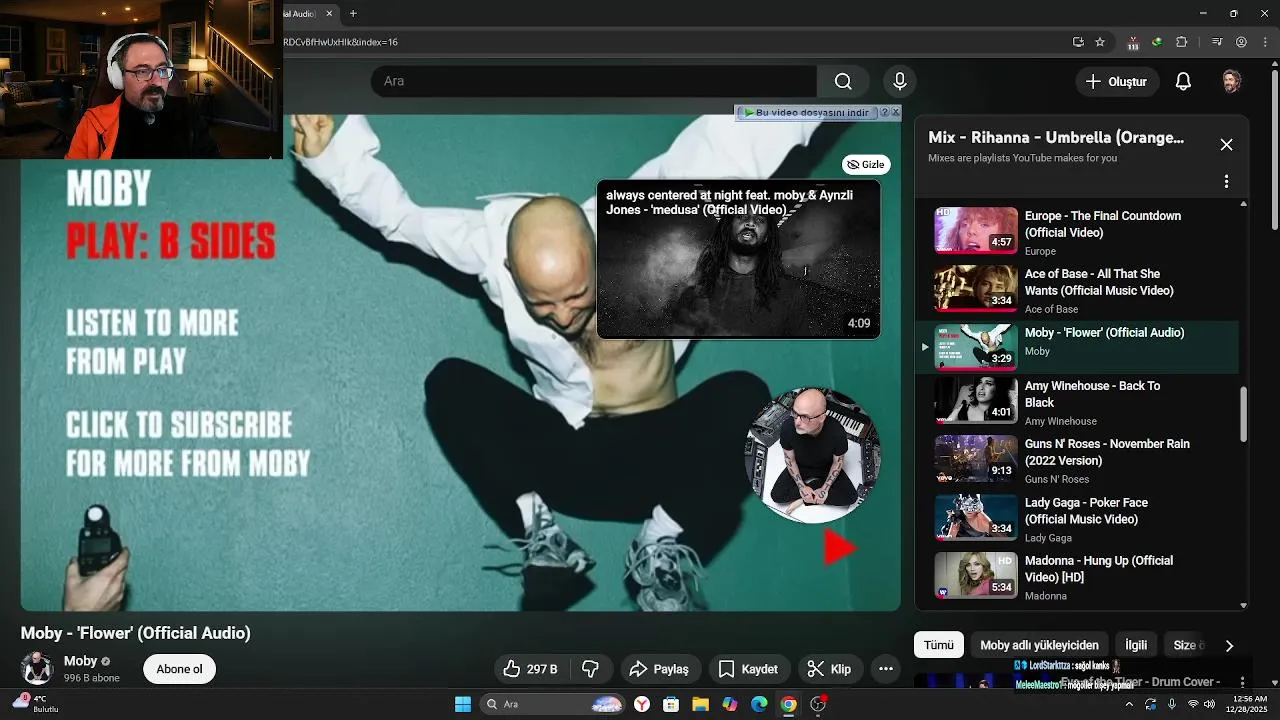Subscribe with the 'Abone ol' button
Screen dimensions: 1280x720
[179, 669]
